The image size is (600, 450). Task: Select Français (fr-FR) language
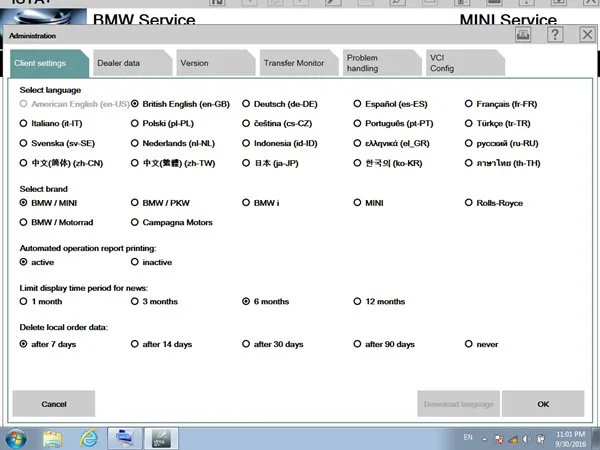[501, 104]
